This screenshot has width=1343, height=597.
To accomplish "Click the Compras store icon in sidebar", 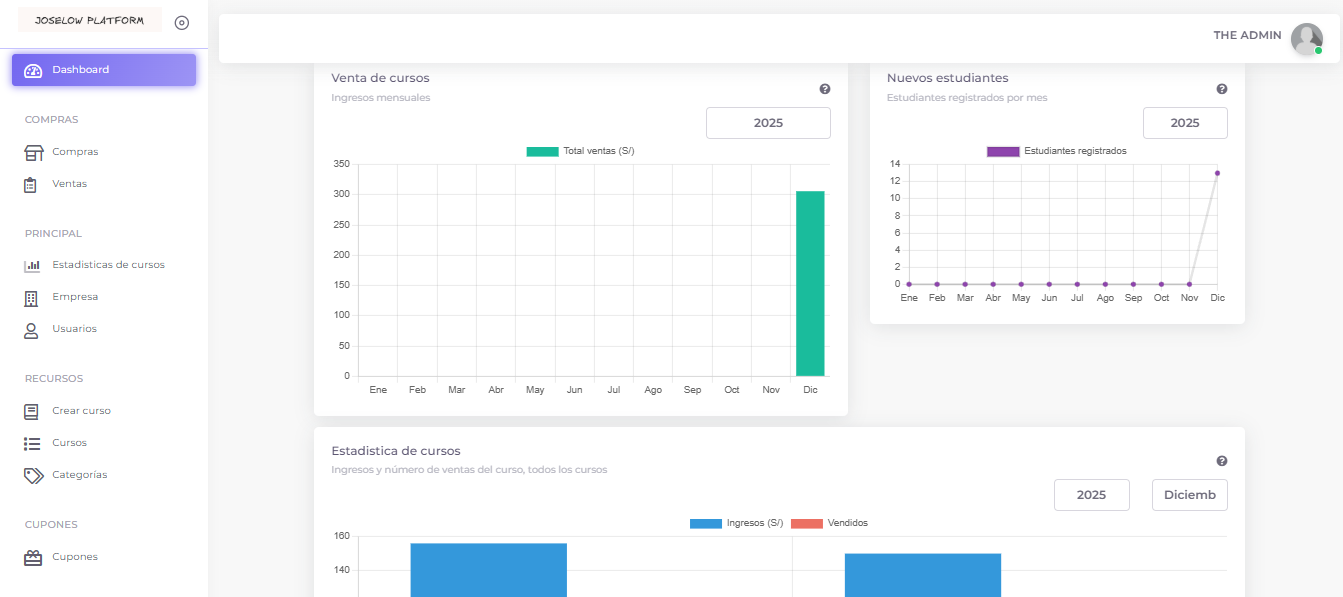I will (x=33, y=152).
